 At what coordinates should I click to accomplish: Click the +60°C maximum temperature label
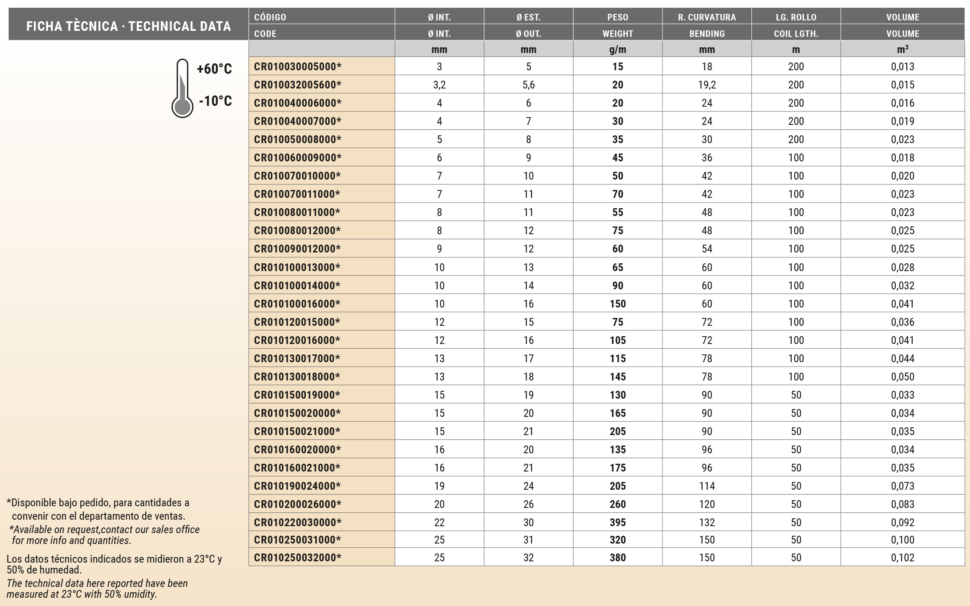click(214, 69)
